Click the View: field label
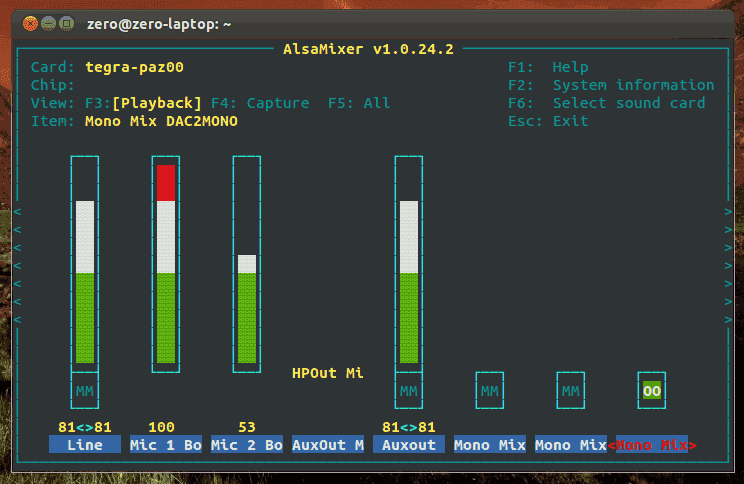The image size is (744, 484). pyautogui.click(x=53, y=103)
